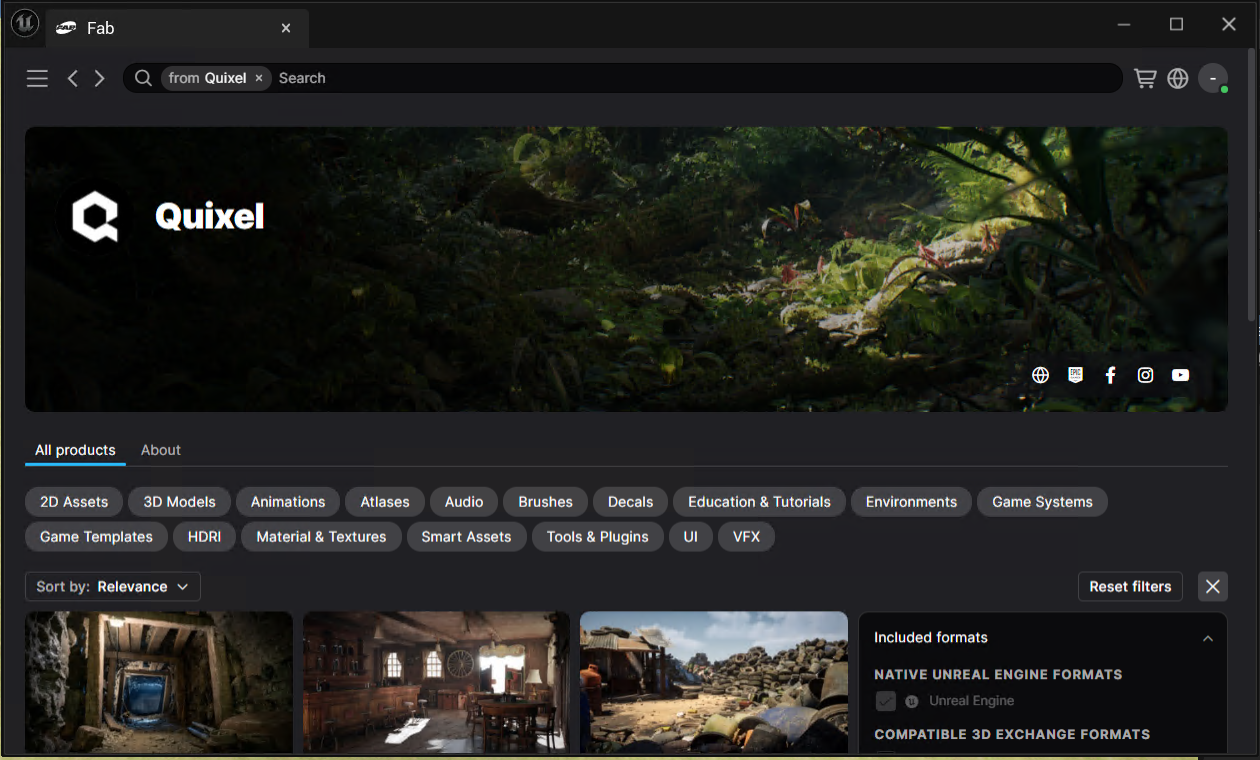Filter by Education & Tutorials category
The image size is (1260, 760).
click(x=759, y=502)
